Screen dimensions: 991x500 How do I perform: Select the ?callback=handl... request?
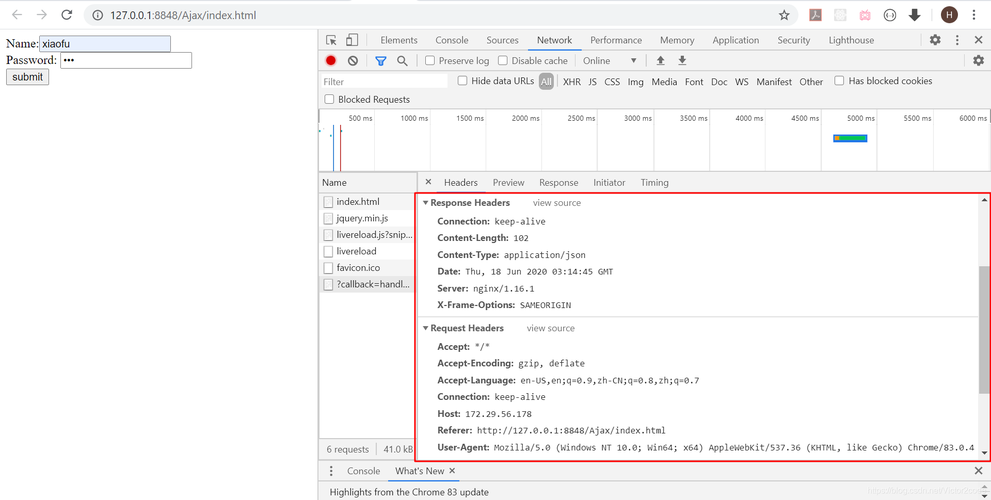(x=368, y=284)
